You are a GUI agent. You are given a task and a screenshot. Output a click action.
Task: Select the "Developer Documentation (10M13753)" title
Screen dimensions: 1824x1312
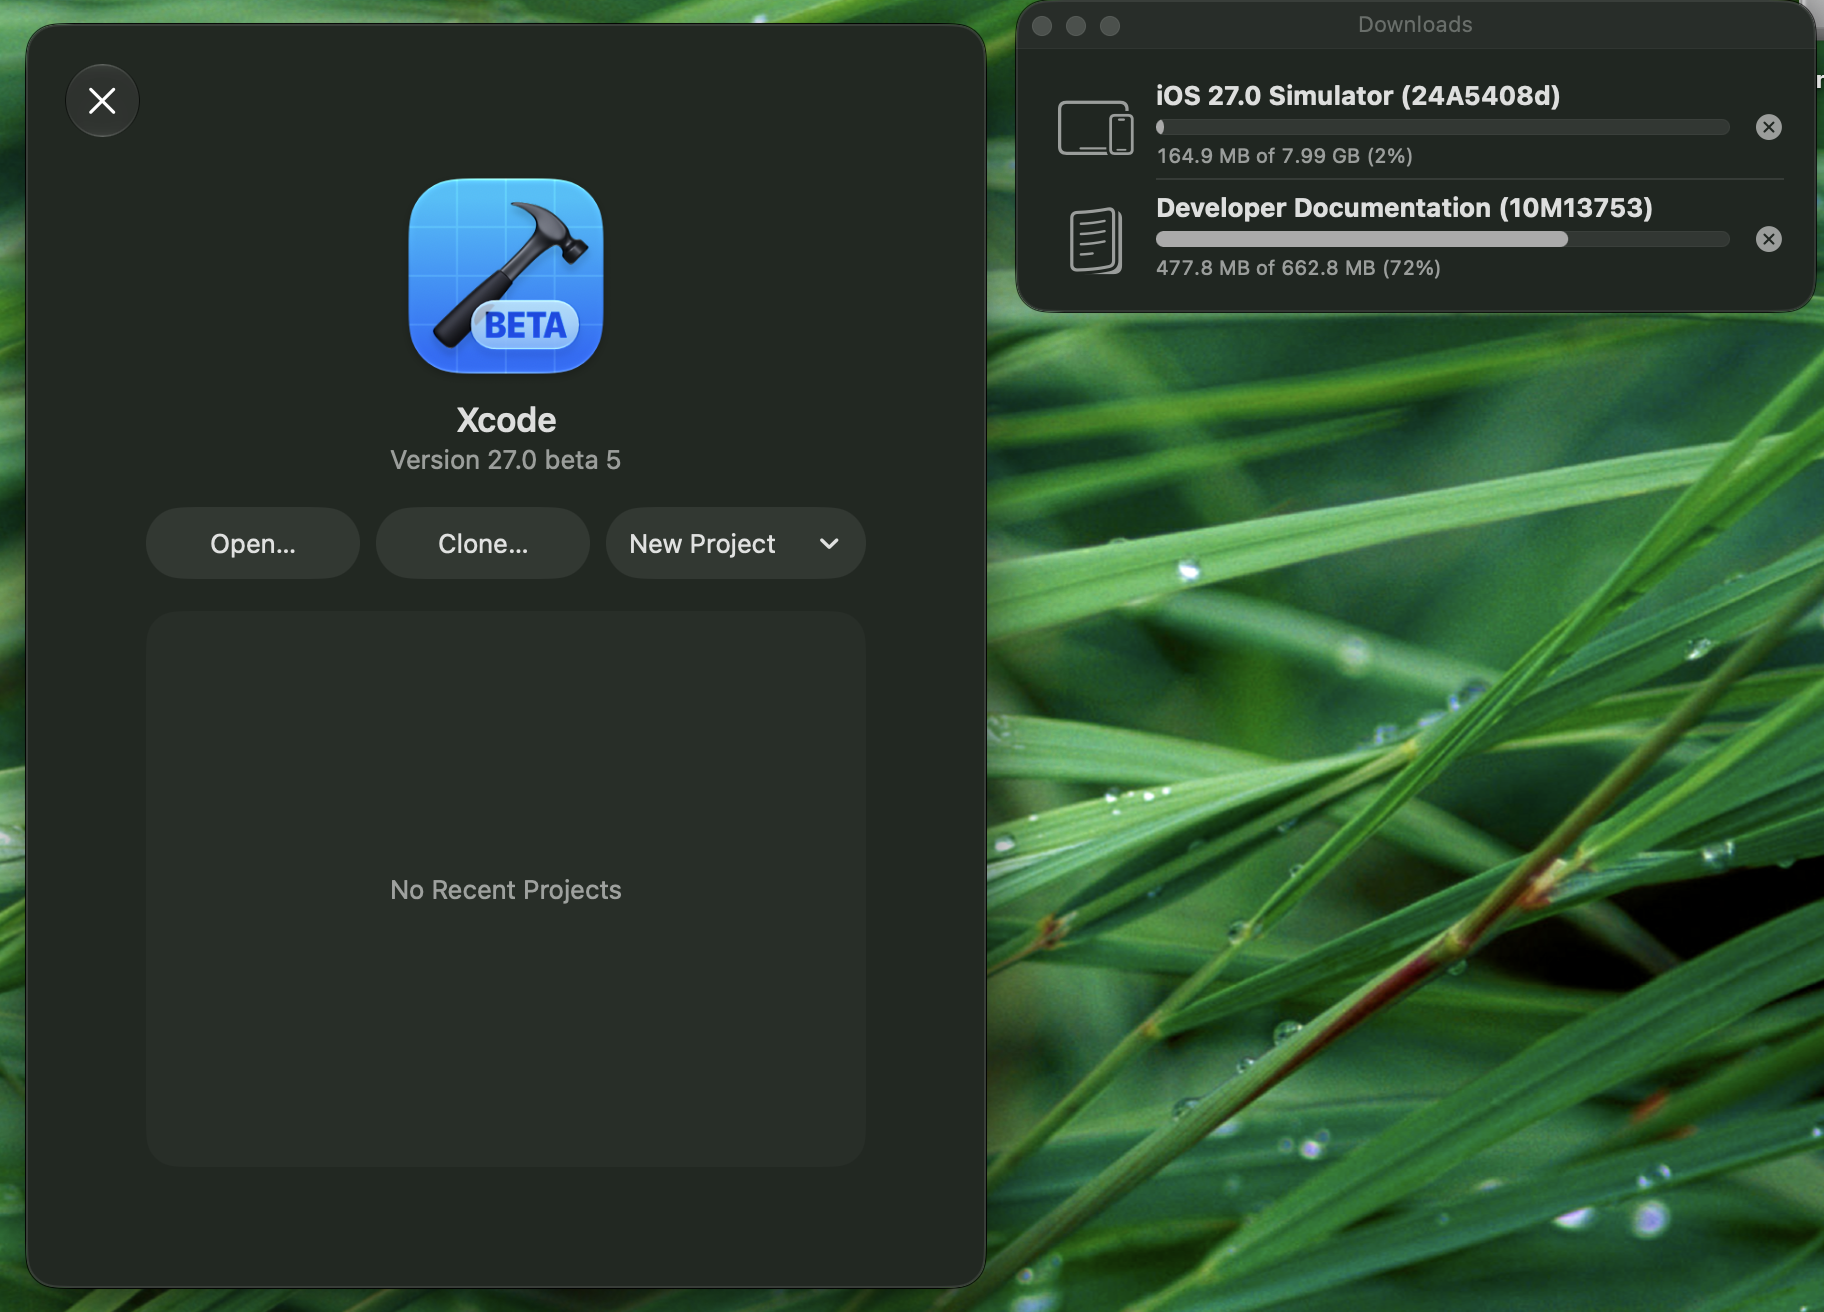(1404, 208)
